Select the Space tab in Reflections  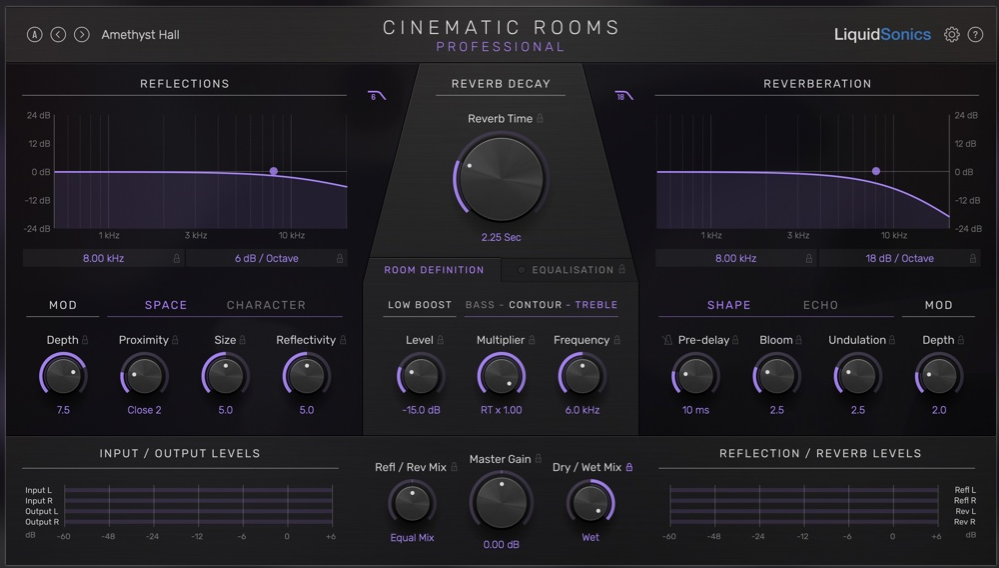click(166, 305)
